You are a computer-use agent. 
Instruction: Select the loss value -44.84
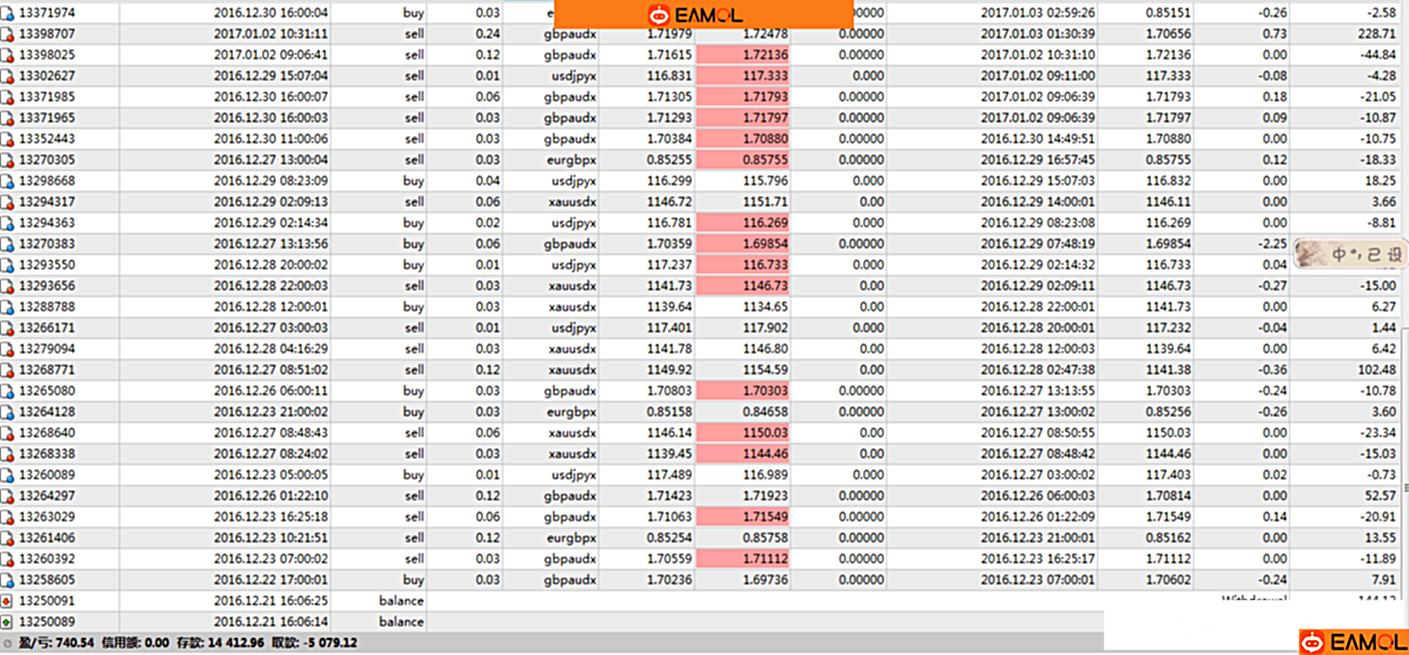pyautogui.click(x=1378, y=55)
